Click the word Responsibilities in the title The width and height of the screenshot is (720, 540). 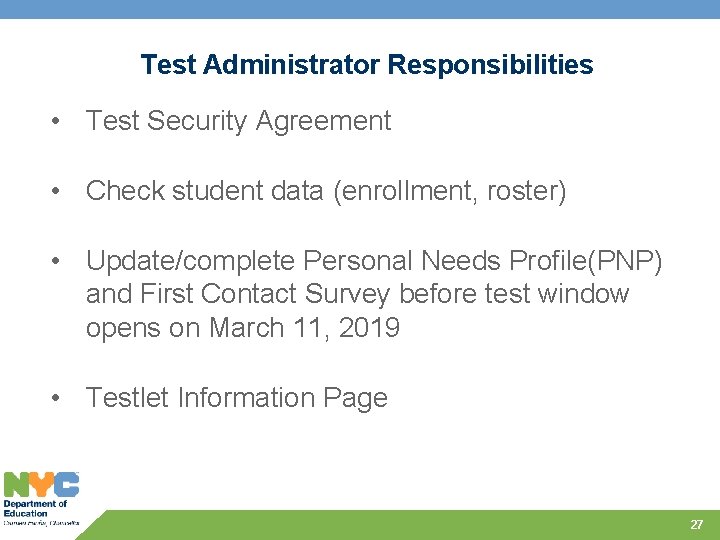[x=490, y=64]
